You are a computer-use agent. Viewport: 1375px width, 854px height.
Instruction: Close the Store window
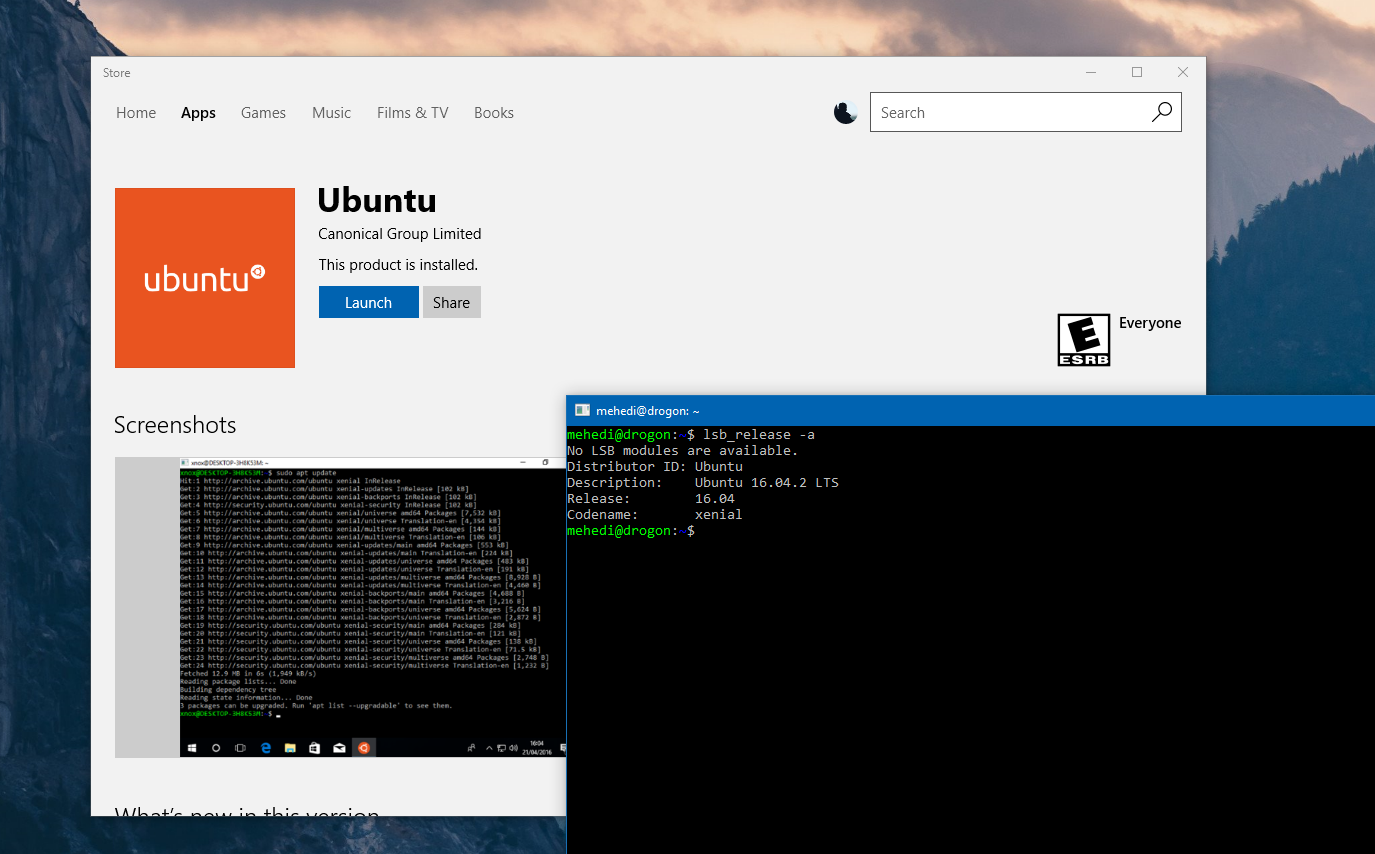click(x=1183, y=72)
